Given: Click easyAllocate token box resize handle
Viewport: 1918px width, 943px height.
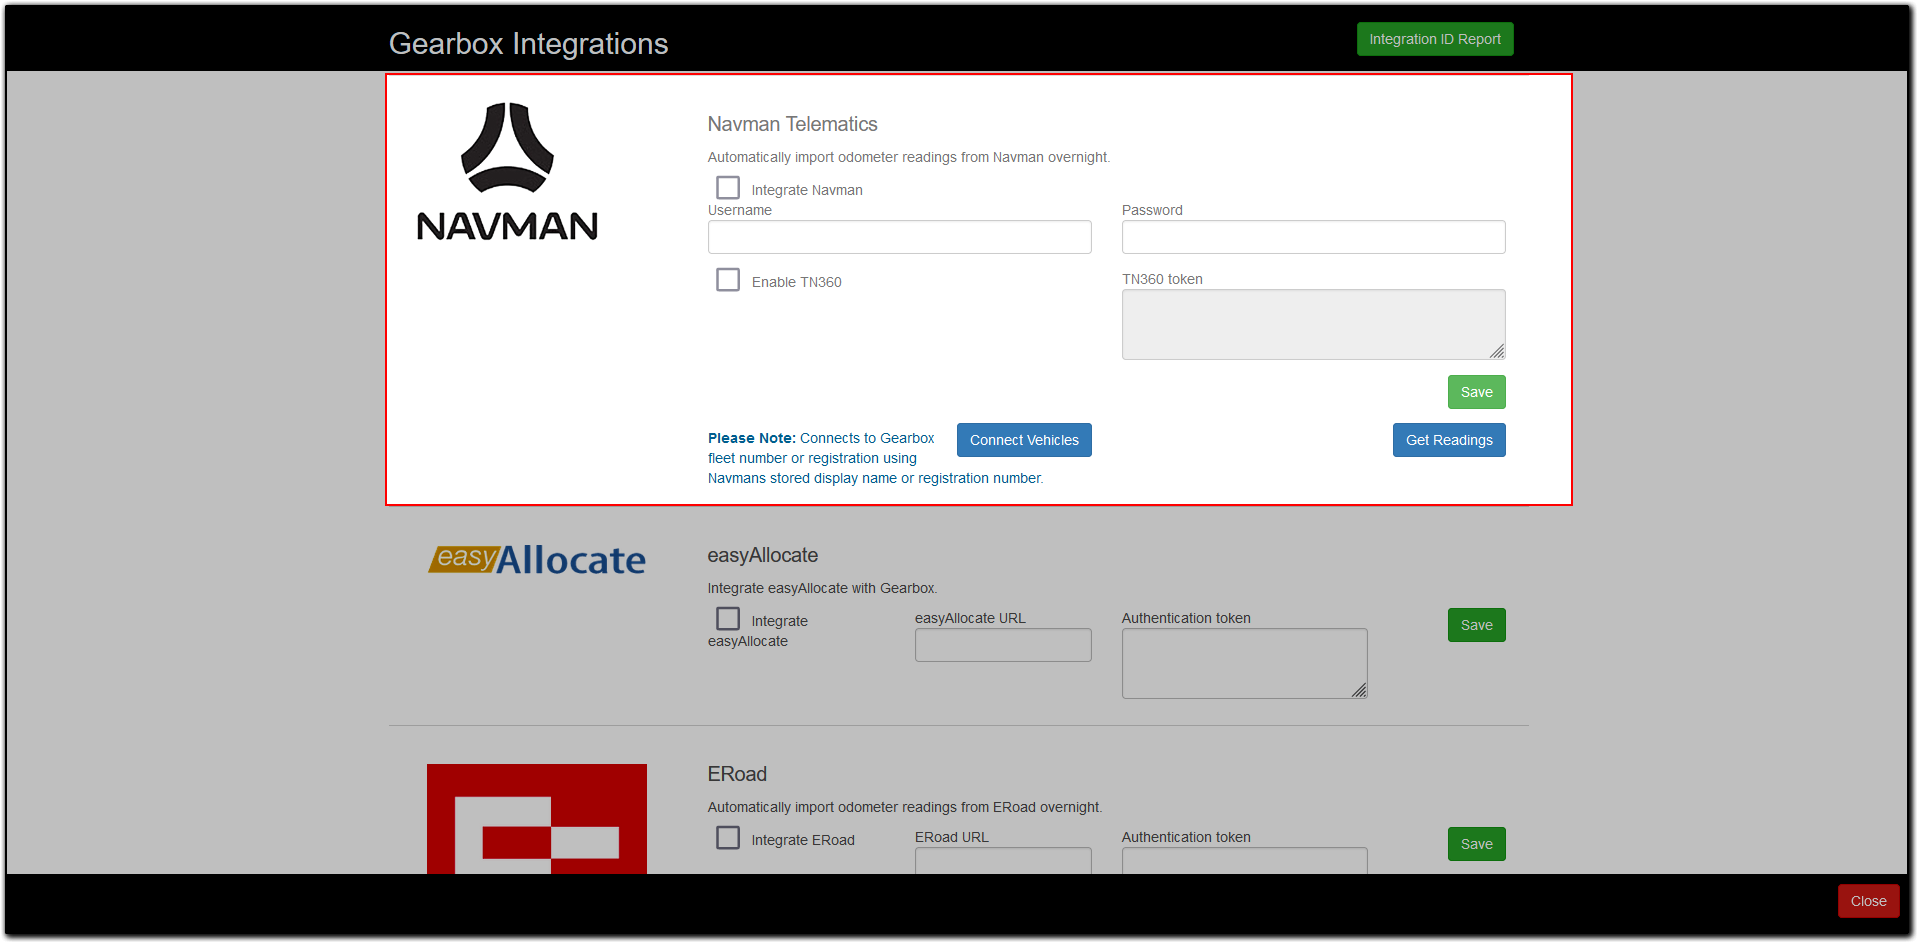Looking at the screenshot, I should [x=1359, y=690].
